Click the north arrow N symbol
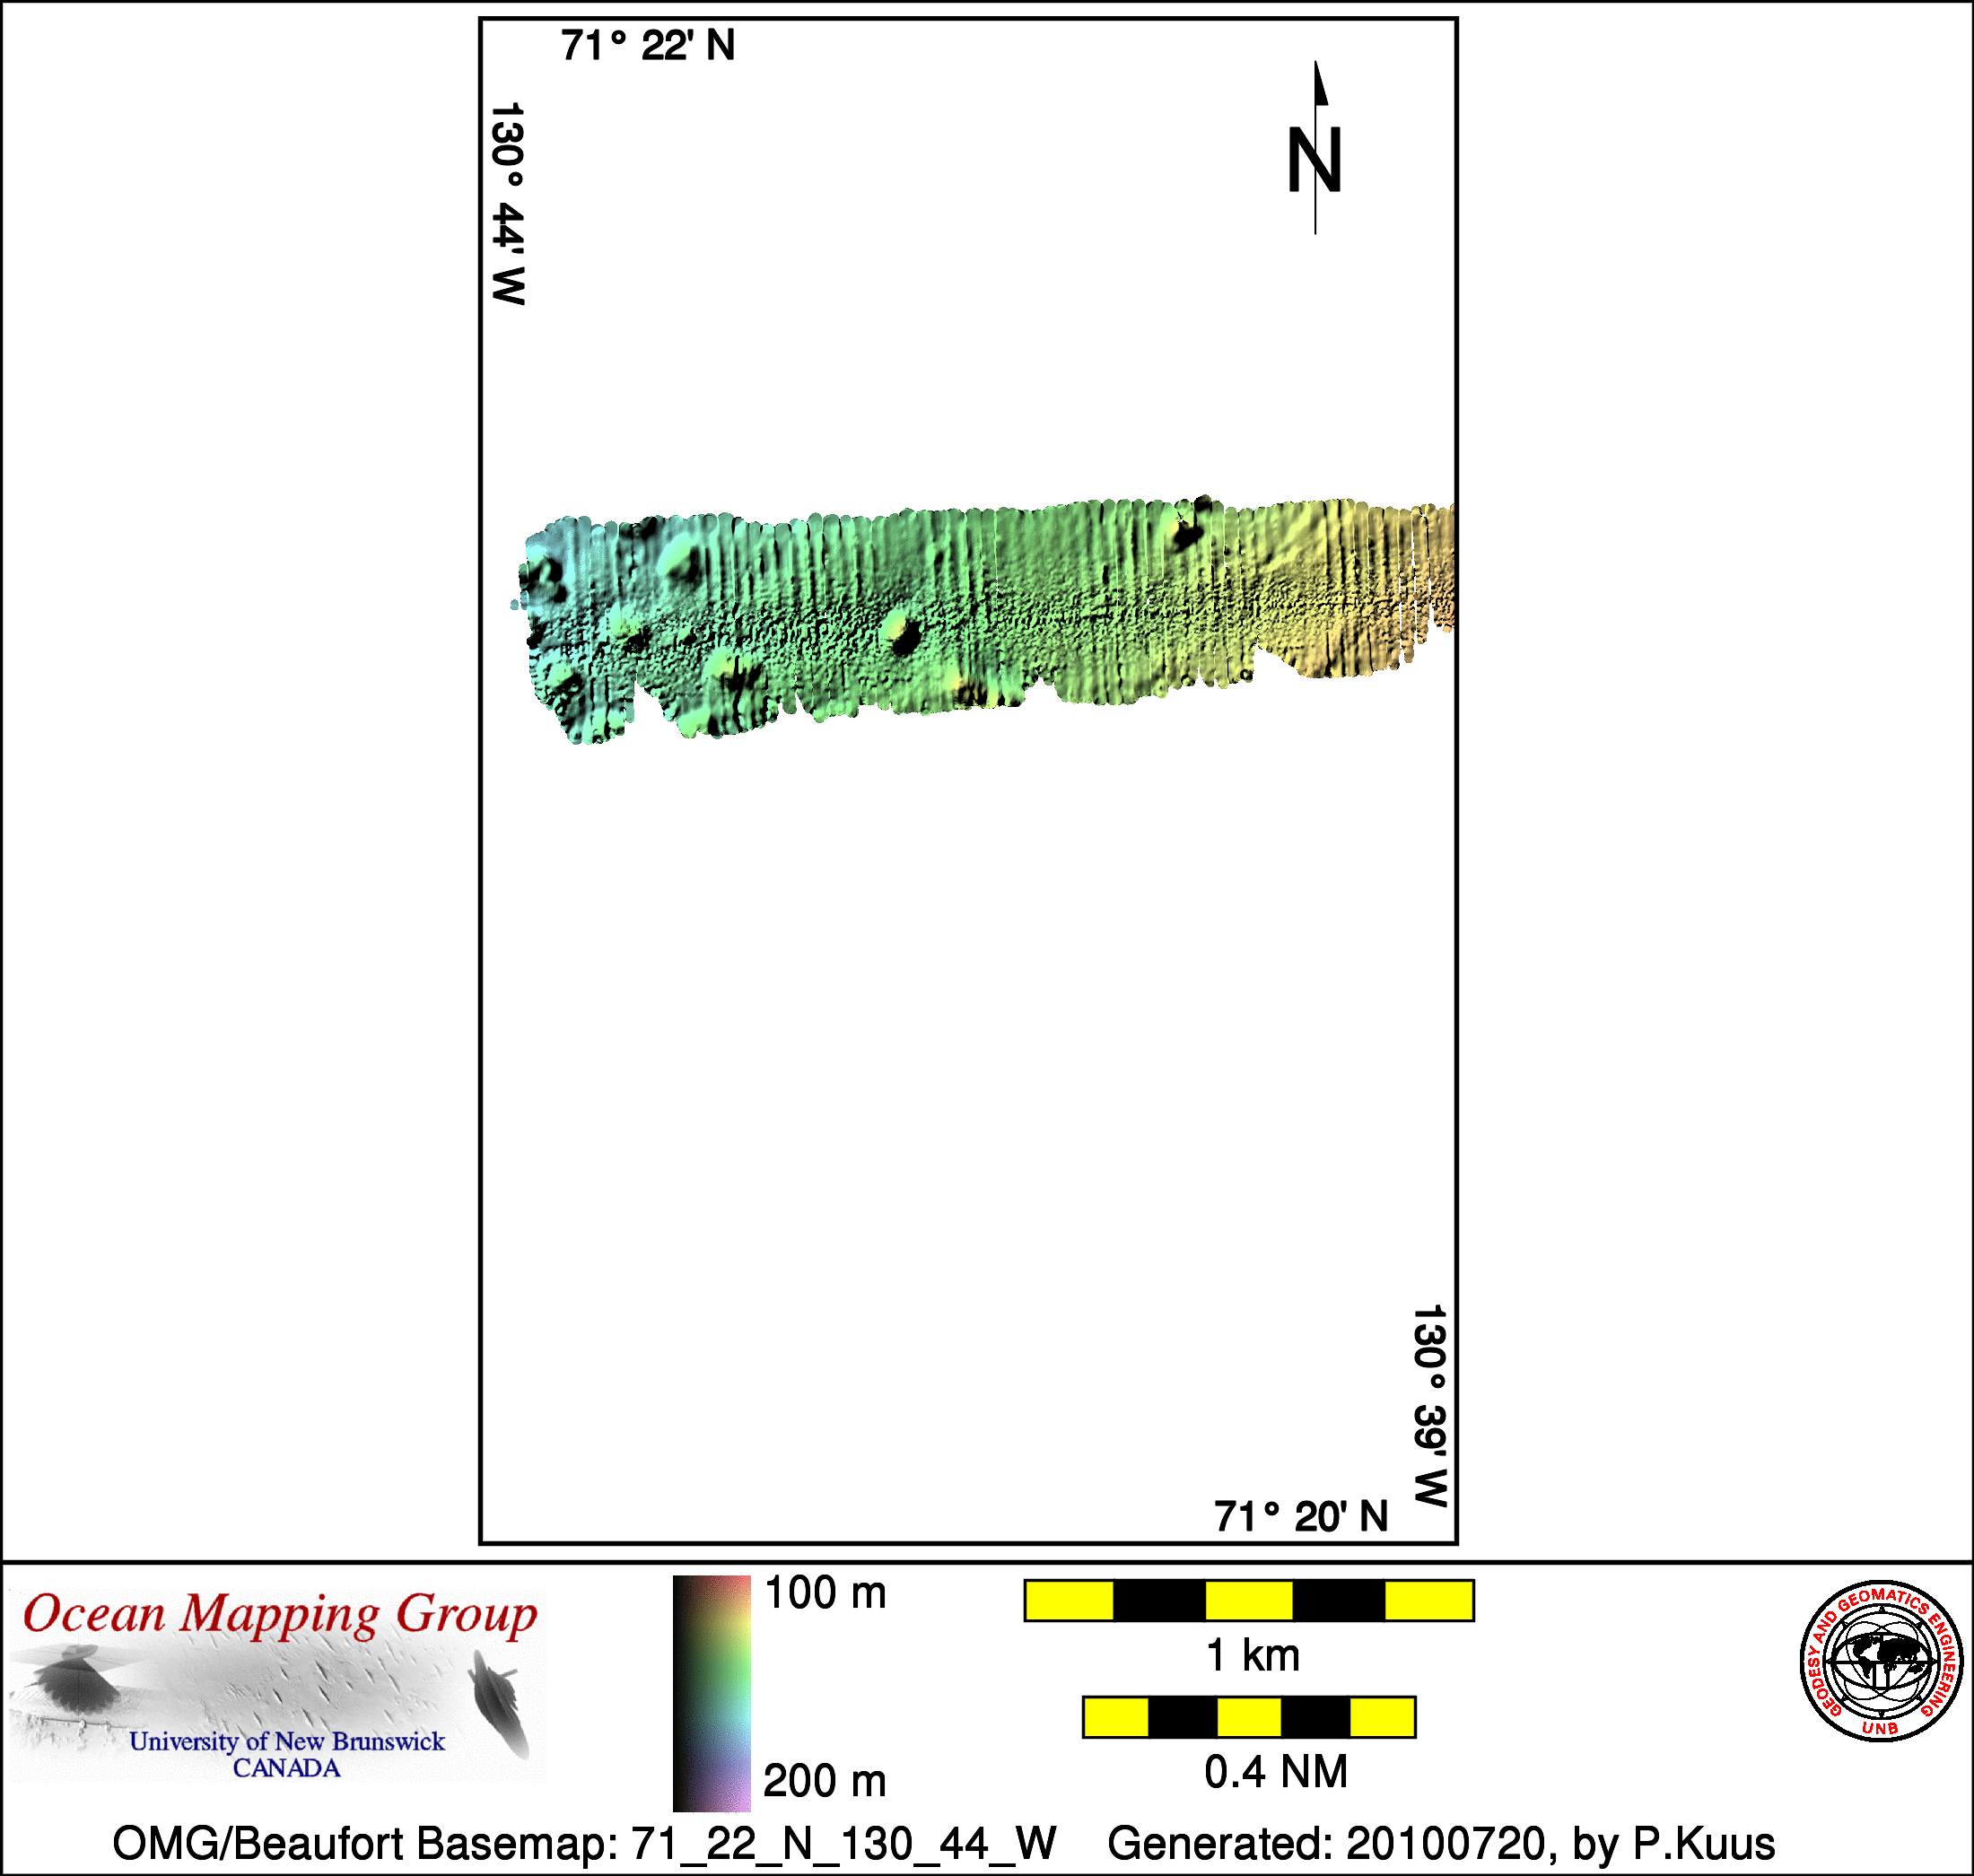This screenshot has height=1876, width=1974. (x=1314, y=158)
